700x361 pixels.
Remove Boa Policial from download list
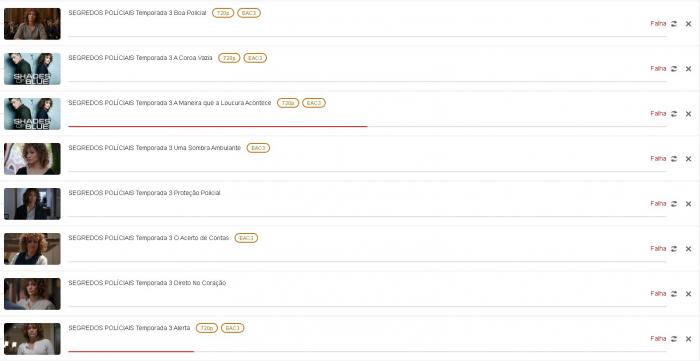[688, 24]
